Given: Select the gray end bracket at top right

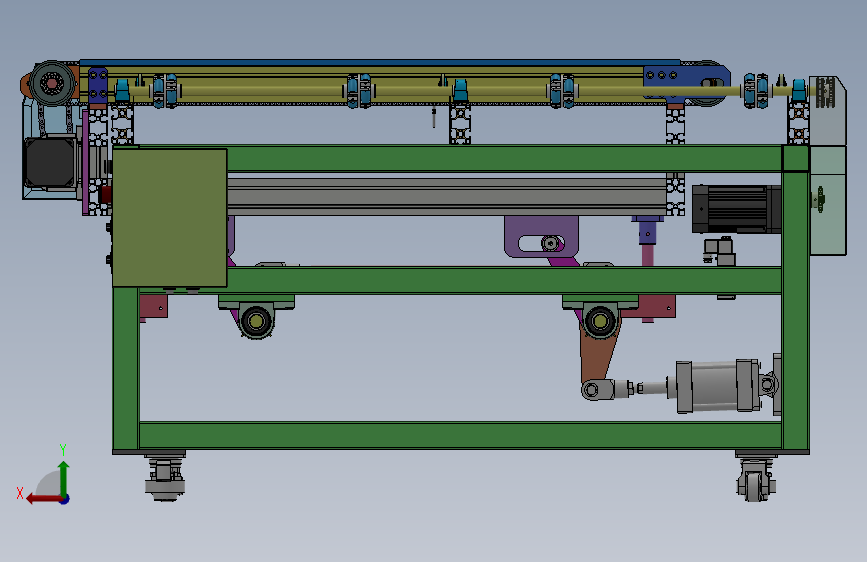Looking at the screenshot, I should click(x=827, y=111).
